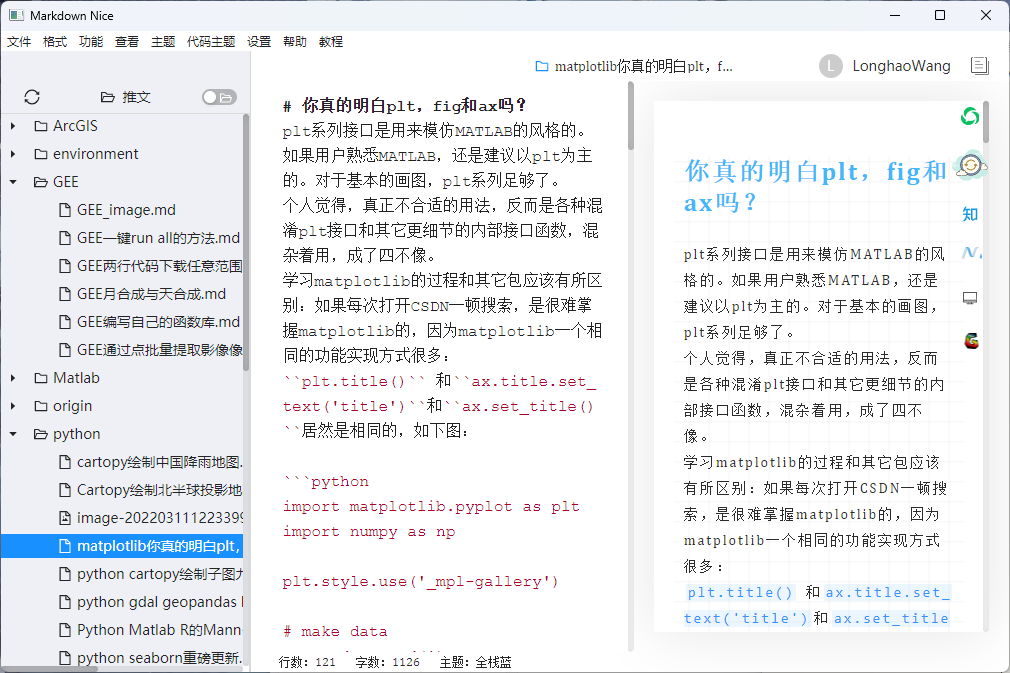This screenshot has width=1010, height=673.
Task: Click the file tree horizontal scrollbar
Action: click(50, 669)
